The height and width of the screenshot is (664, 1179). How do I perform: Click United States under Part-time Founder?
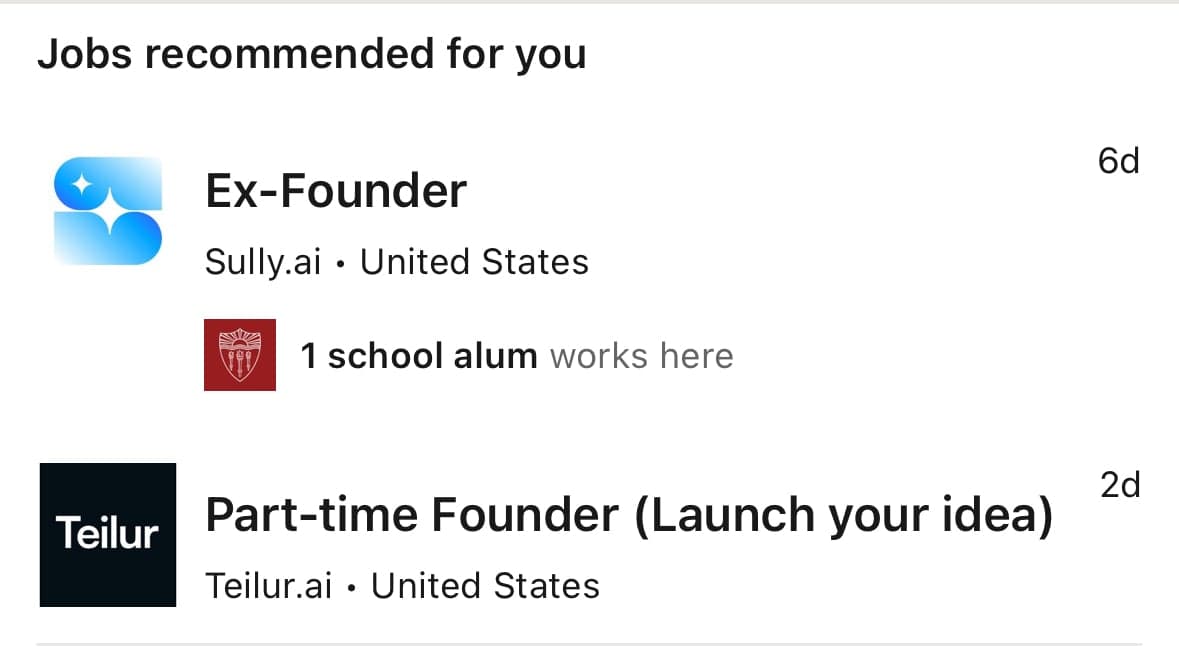tap(486, 585)
